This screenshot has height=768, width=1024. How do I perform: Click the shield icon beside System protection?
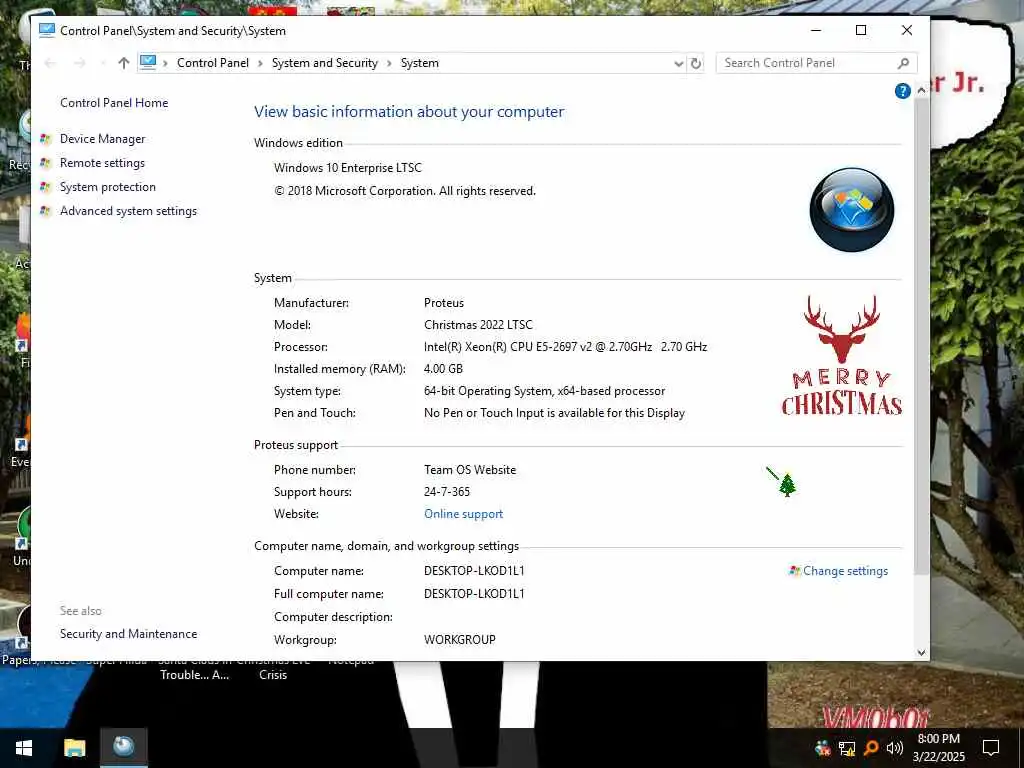coord(45,187)
